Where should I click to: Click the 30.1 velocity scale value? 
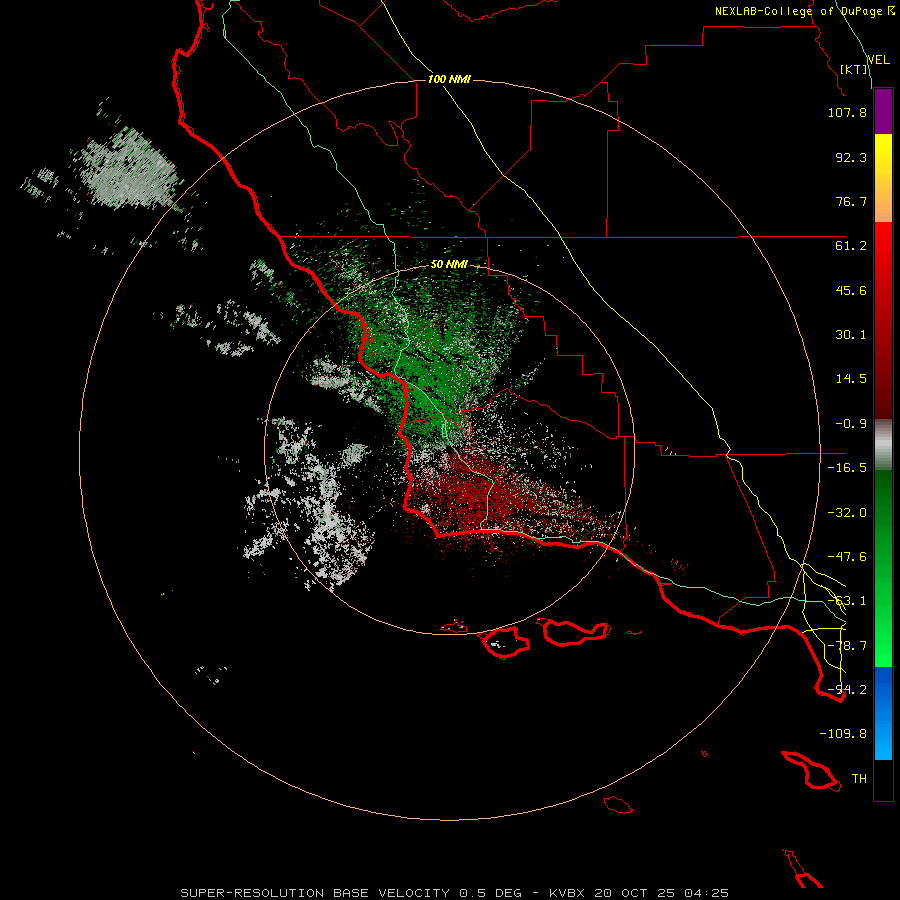pyautogui.click(x=851, y=335)
